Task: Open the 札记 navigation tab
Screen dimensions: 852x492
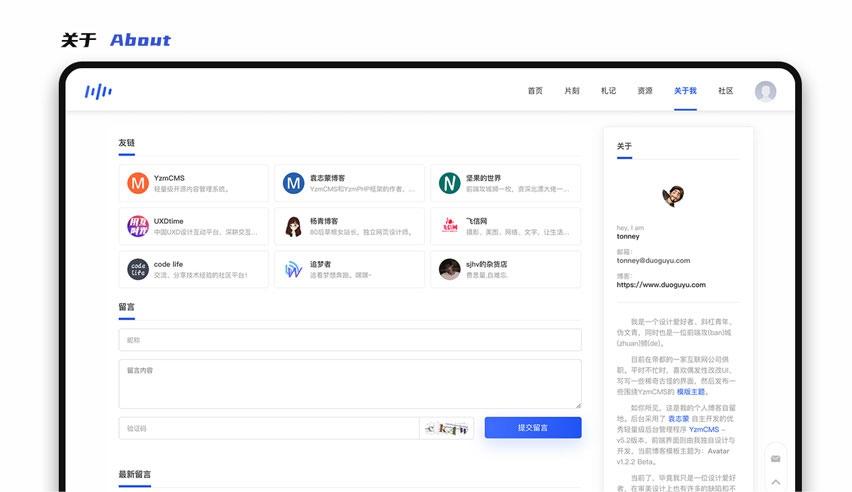Action: pyautogui.click(x=608, y=91)
